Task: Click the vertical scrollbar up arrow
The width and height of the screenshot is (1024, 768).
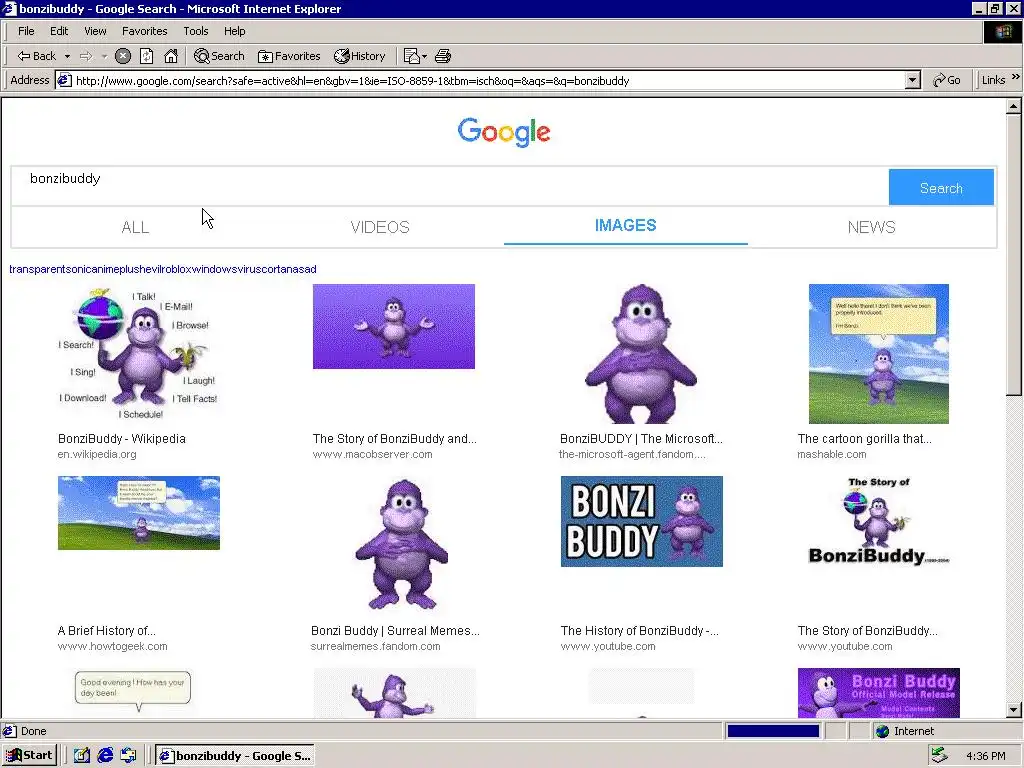Action: pos(1014,106)
